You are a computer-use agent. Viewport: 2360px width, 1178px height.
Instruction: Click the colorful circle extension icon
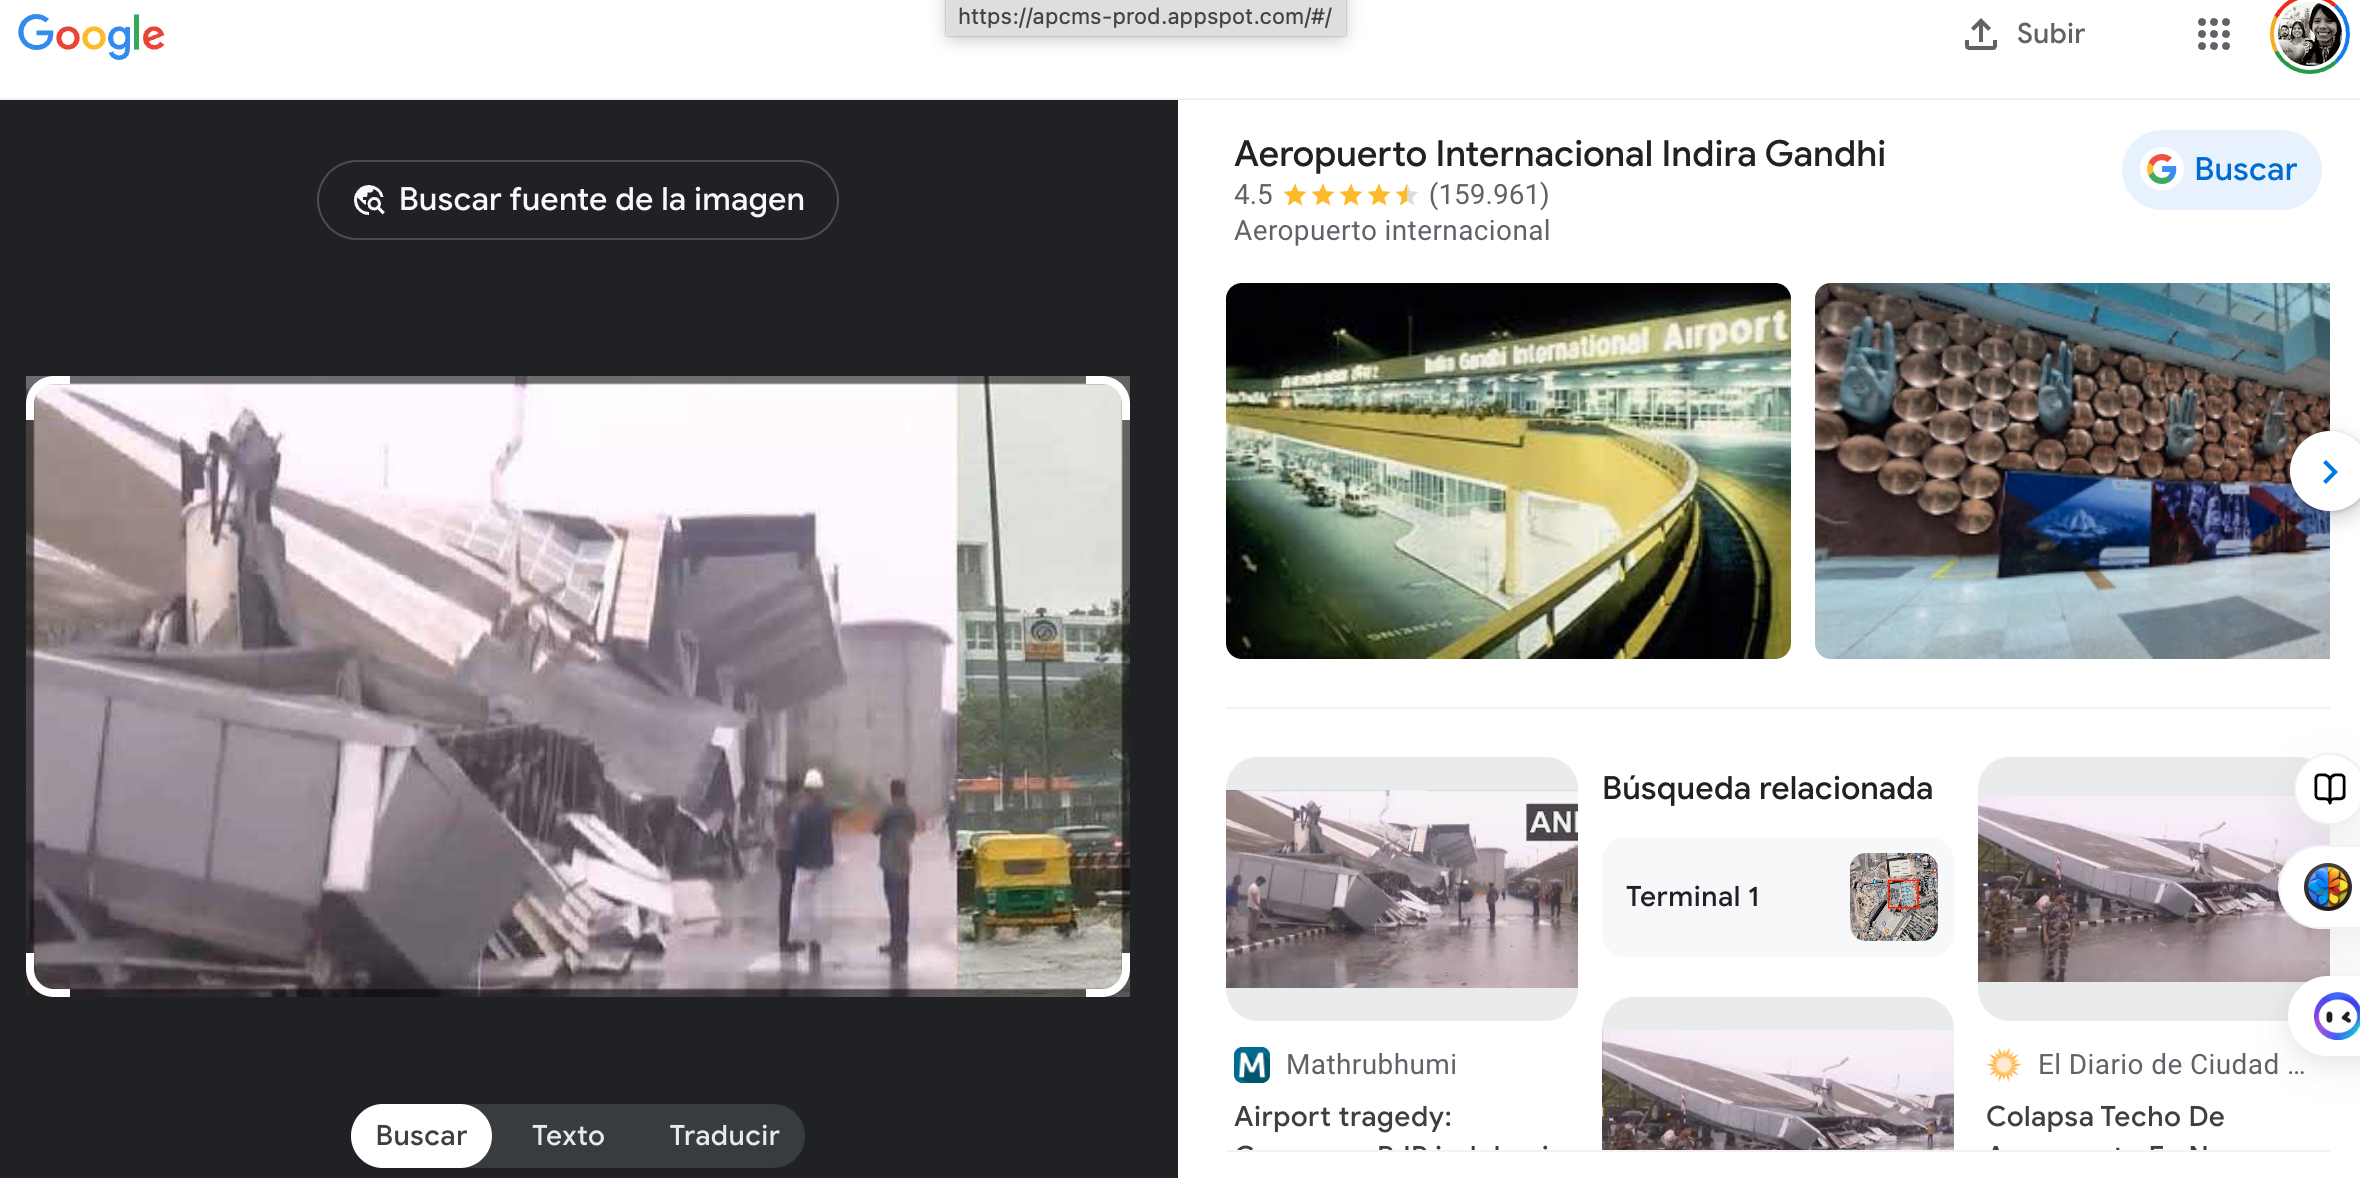[x=2327, y=887]
